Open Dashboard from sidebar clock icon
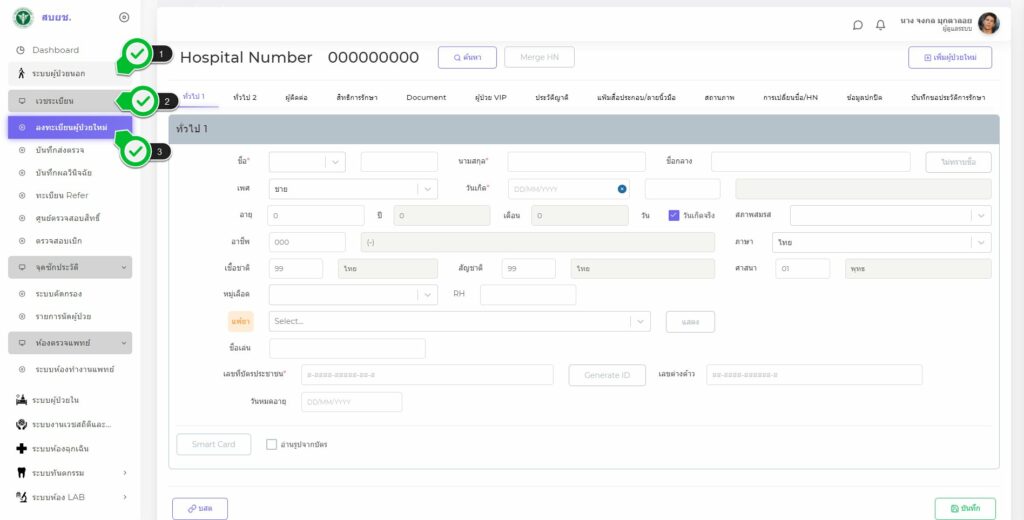1024x520 pixels. (21, 50)
